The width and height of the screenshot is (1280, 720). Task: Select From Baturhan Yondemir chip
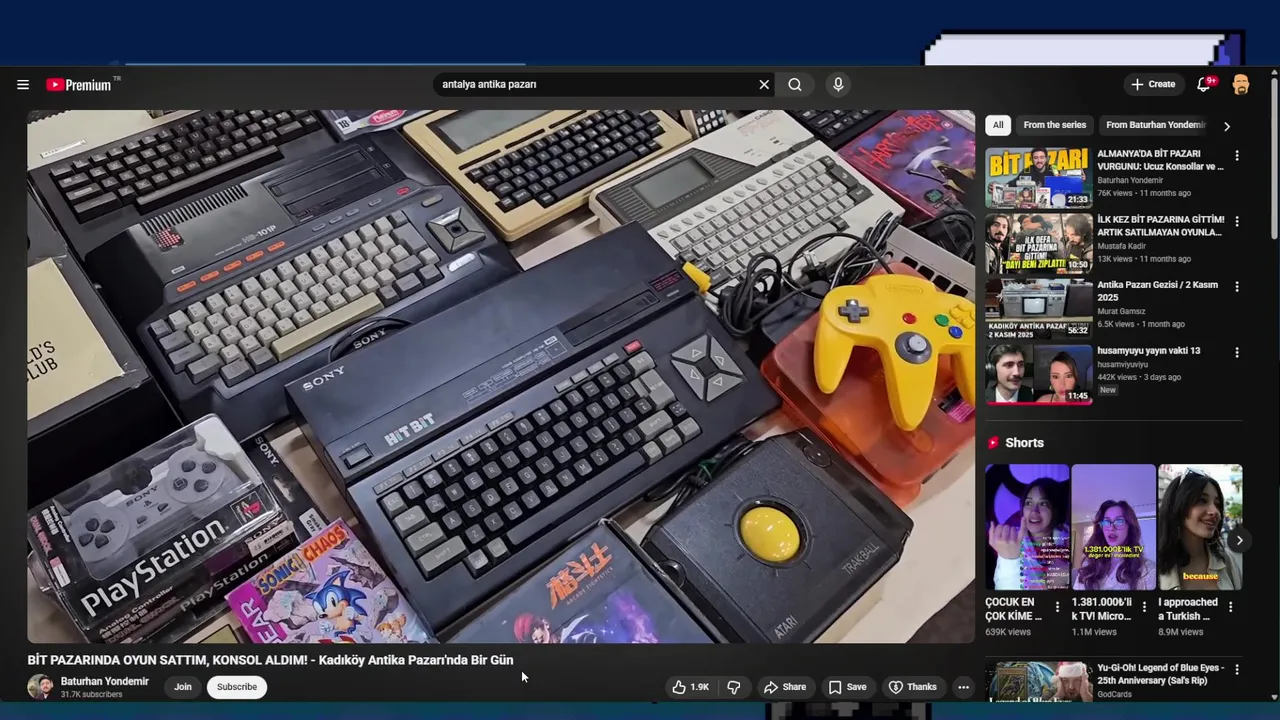[1156, 125]
